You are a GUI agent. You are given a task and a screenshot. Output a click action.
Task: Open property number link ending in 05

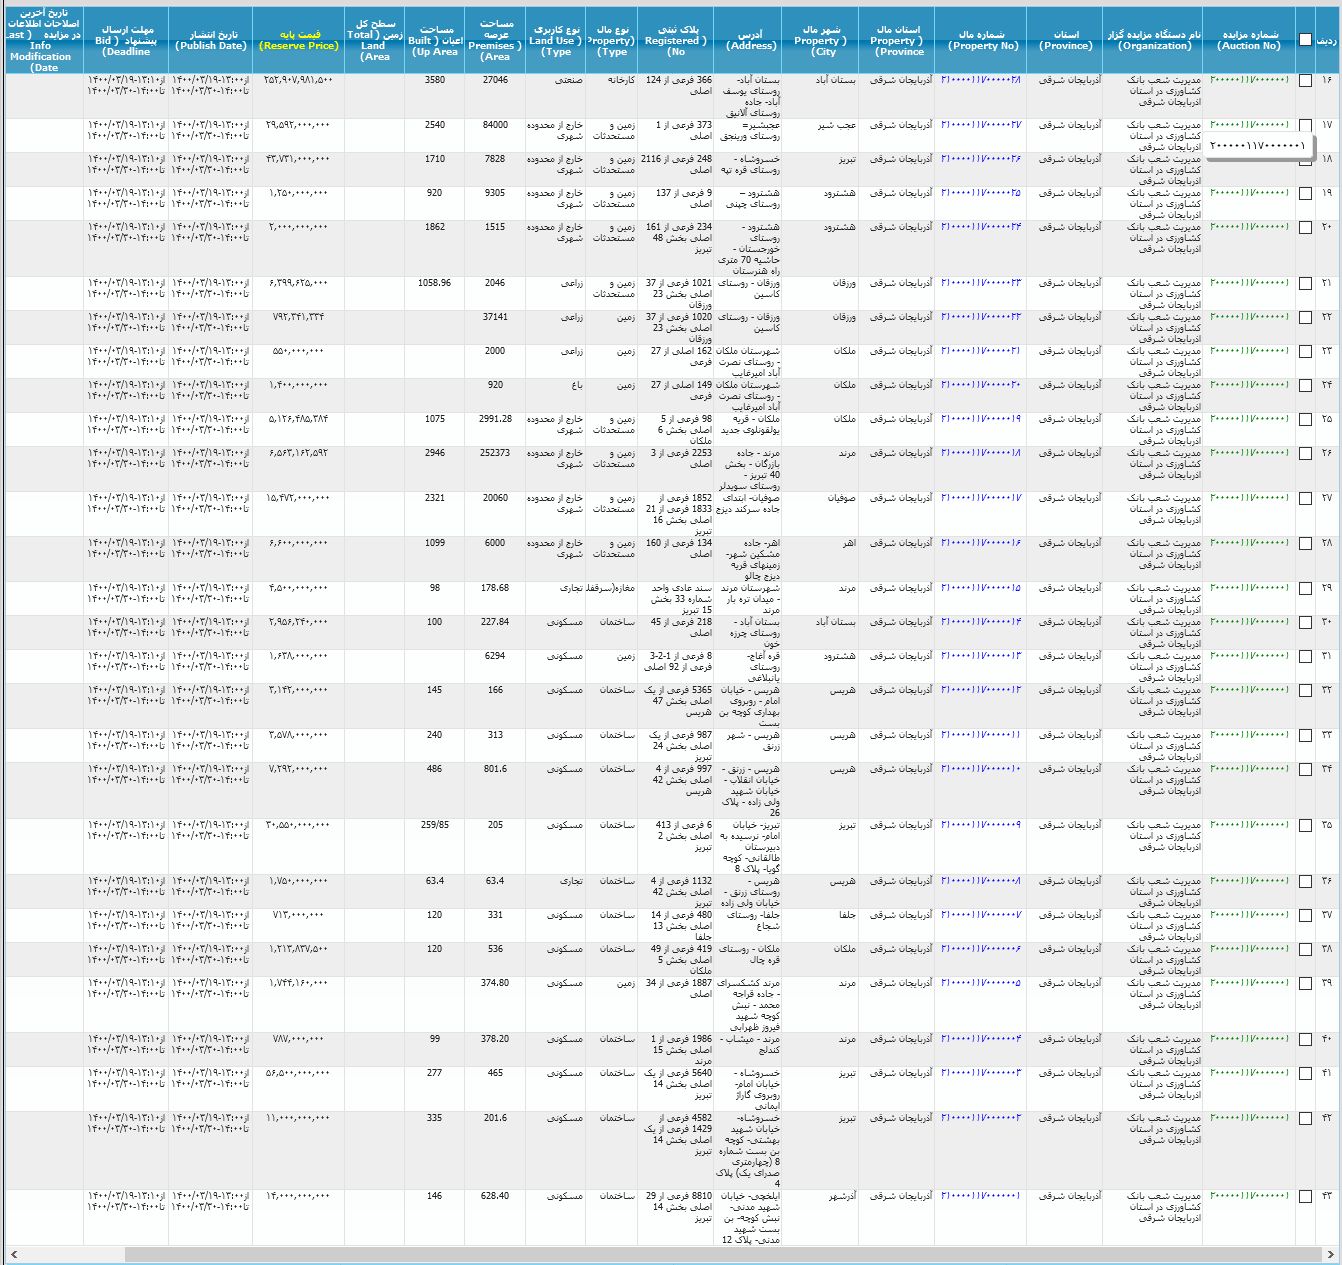pos(981,983)
